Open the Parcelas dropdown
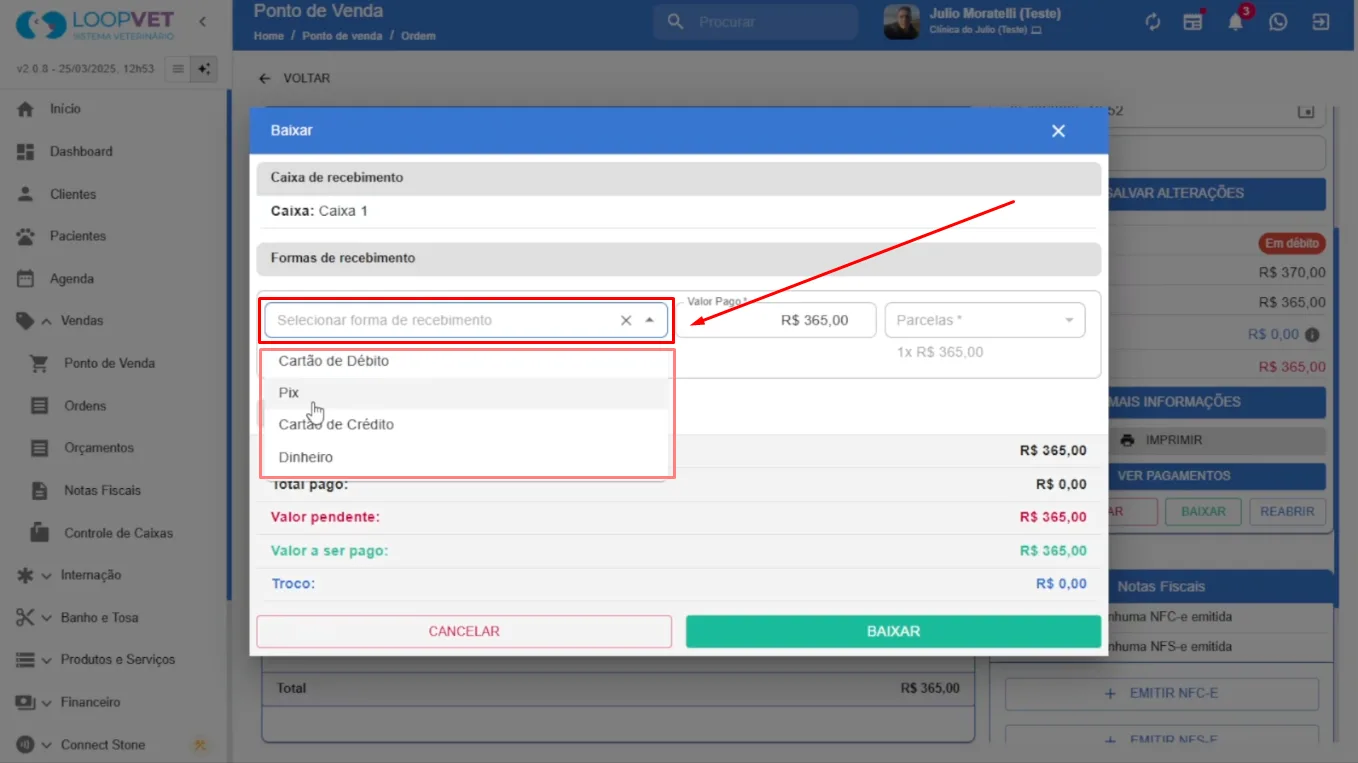Screen dimensions: 1358x763 (x=985, y=320)
